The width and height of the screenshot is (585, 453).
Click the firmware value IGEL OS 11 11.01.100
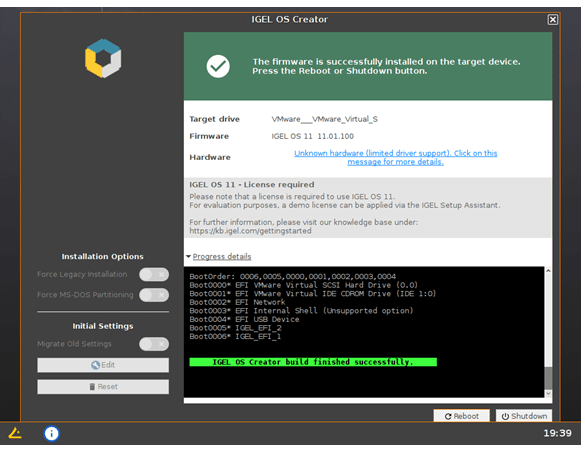tap(313, 136)
